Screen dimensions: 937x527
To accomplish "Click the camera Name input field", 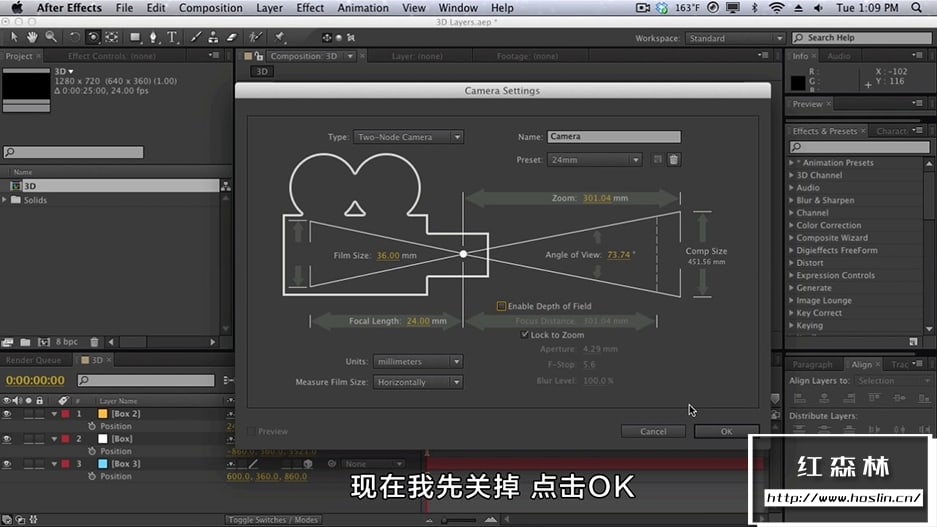I will point(614,137).
